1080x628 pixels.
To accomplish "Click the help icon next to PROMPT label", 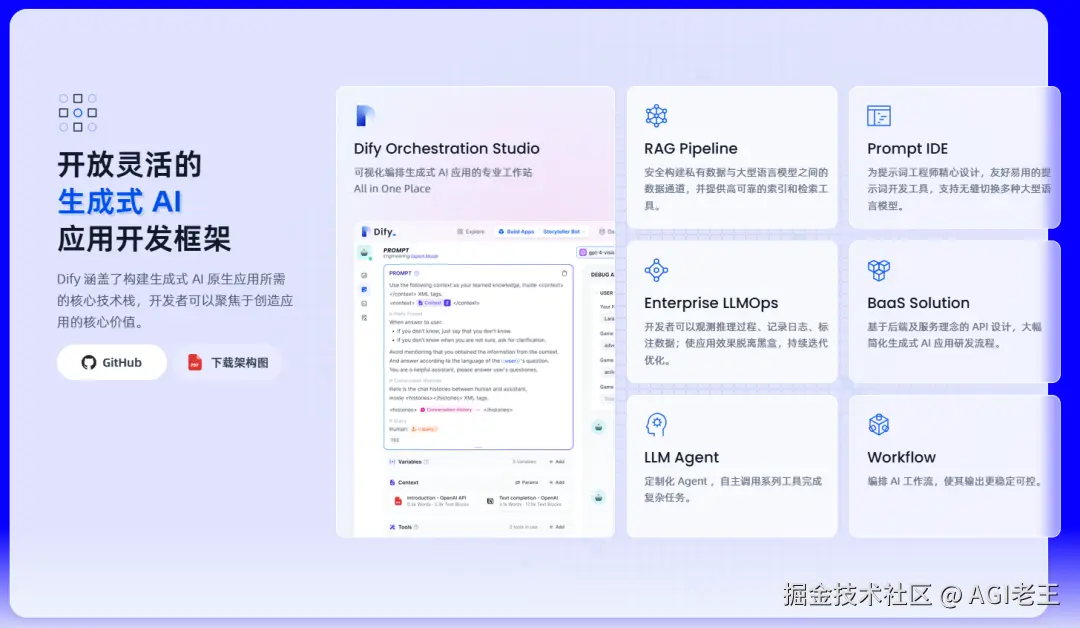I will [416, 273].
